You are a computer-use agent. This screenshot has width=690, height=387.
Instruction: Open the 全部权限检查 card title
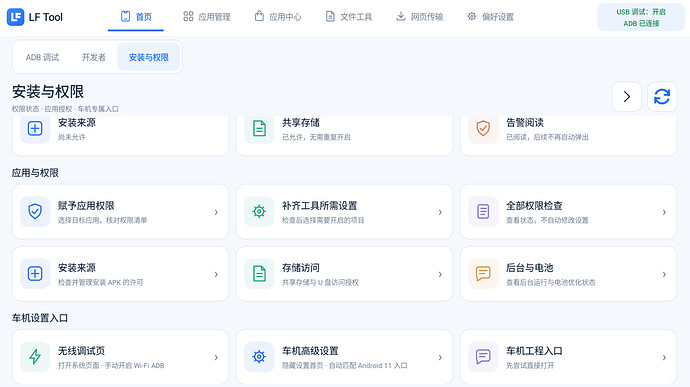click(534, 206)
